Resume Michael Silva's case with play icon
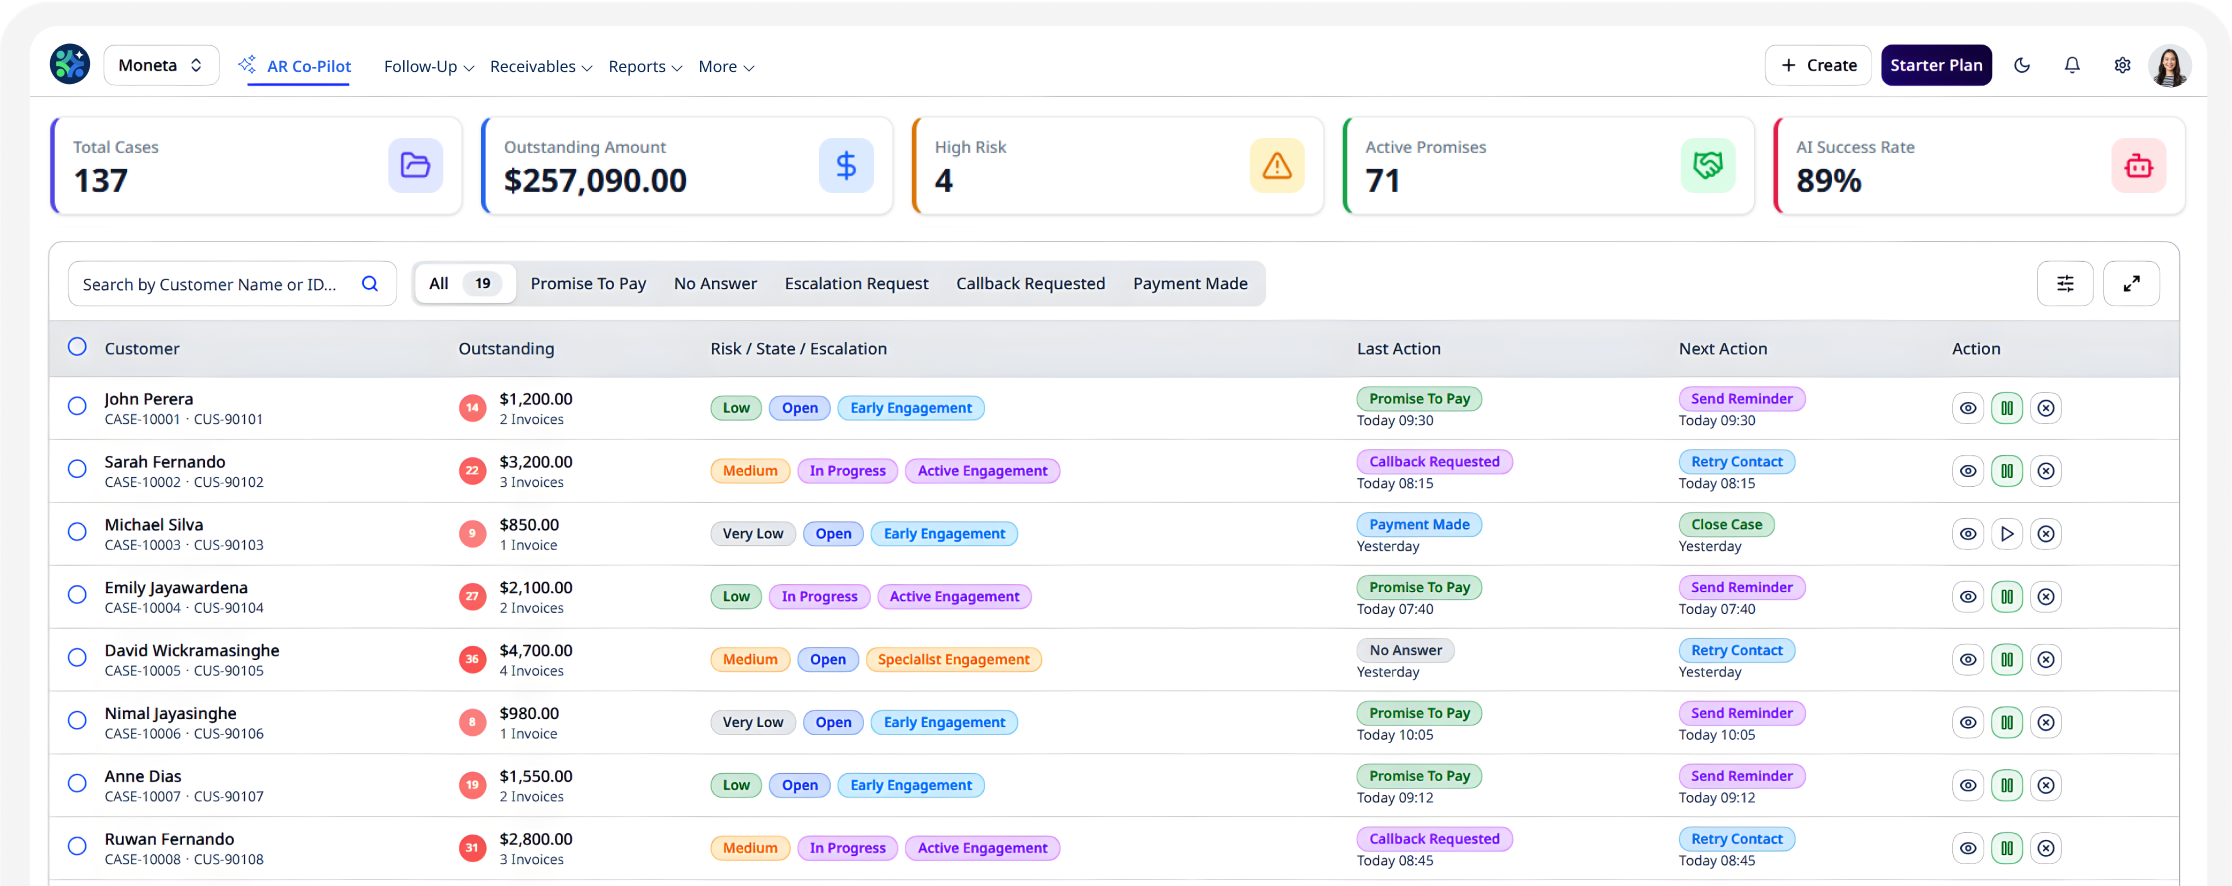Screen dimensions: 2232x886 (2007, 534)
